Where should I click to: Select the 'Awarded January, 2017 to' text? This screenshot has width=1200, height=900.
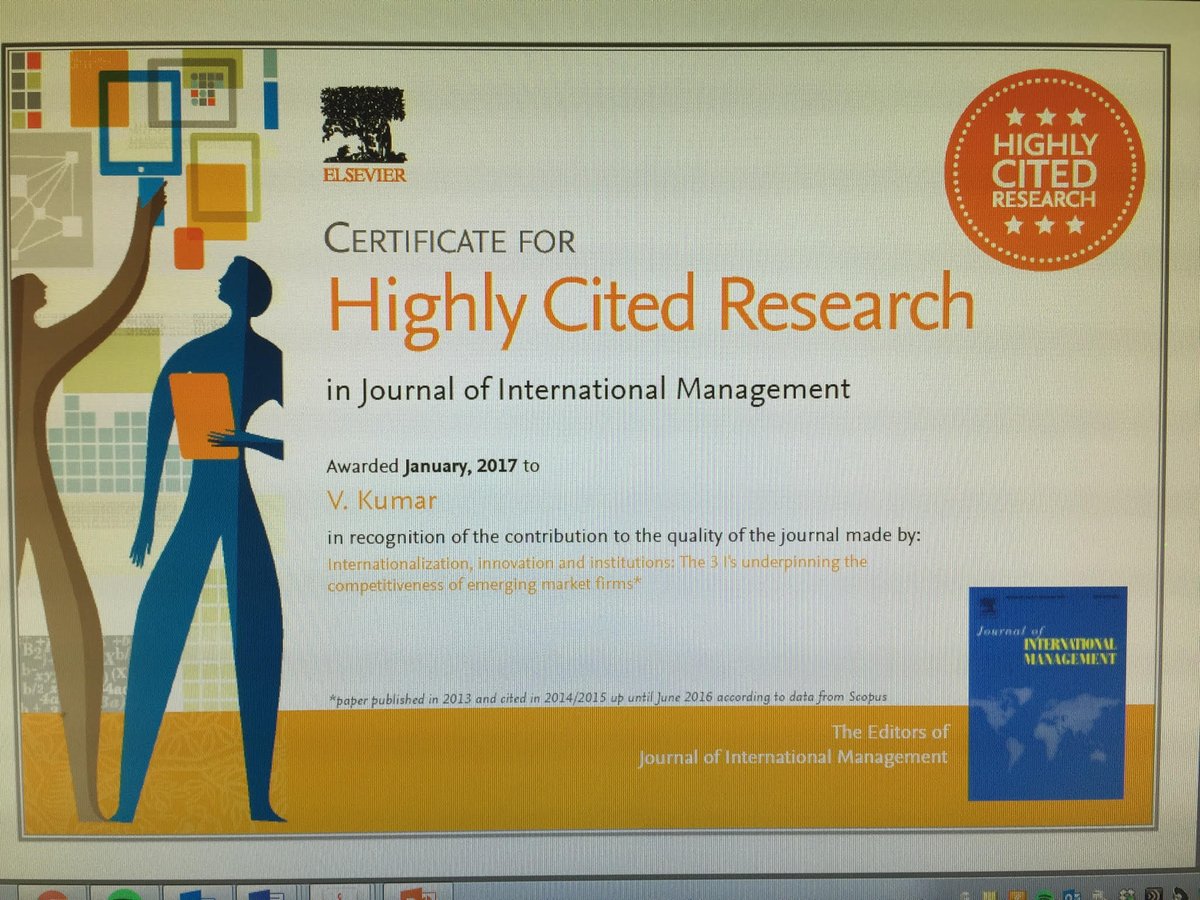(x=433, y=466)
